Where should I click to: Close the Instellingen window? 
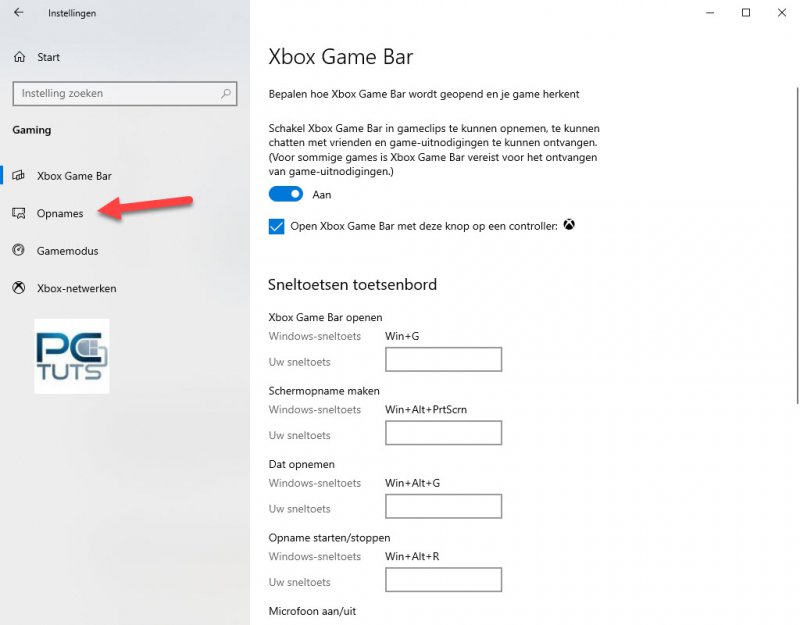tap(782, 13)
